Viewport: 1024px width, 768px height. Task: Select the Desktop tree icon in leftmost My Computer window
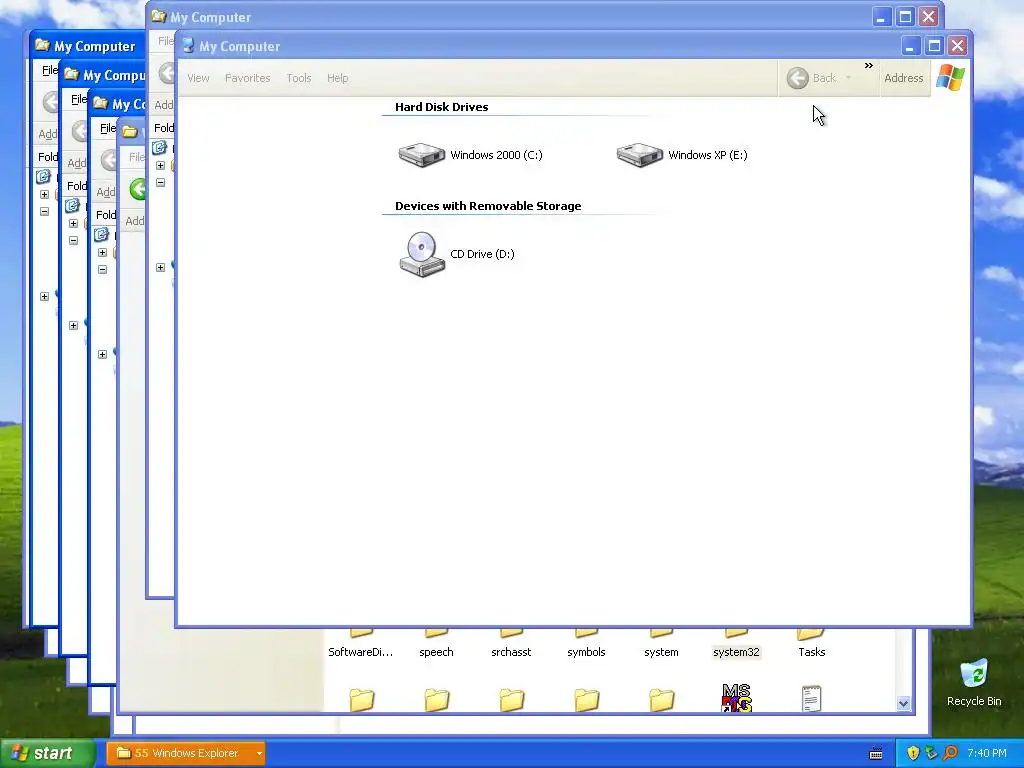click(43, 176)
